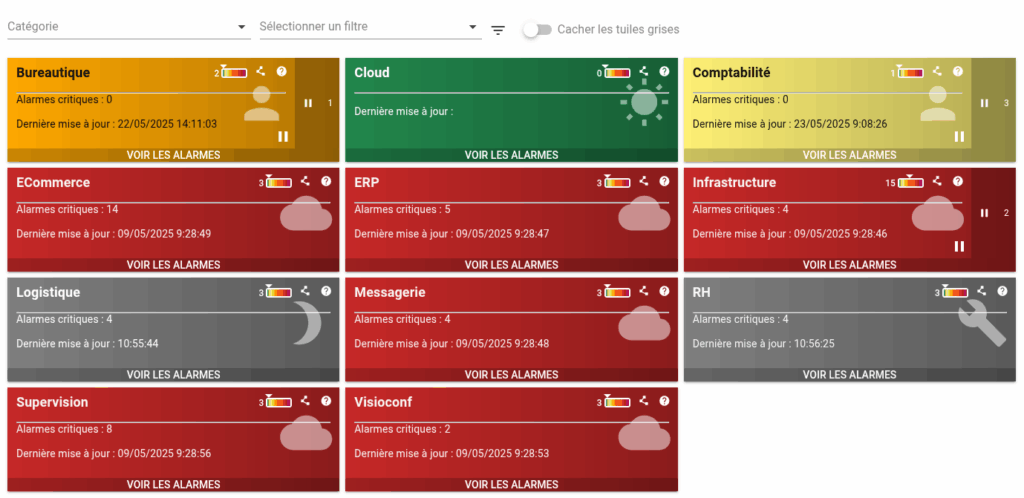Click the RH severity gauge icon
The width and height of the screenshot is (1024, 498).
coord(955,292)
